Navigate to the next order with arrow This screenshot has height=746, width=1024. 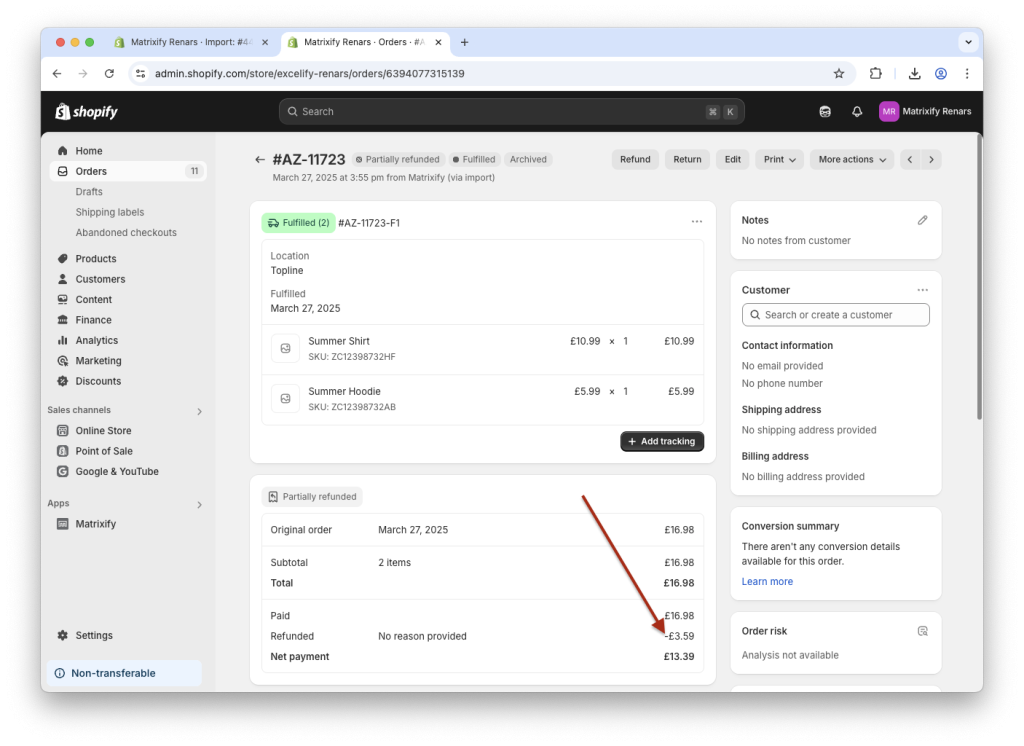click(x=930, y=159)
